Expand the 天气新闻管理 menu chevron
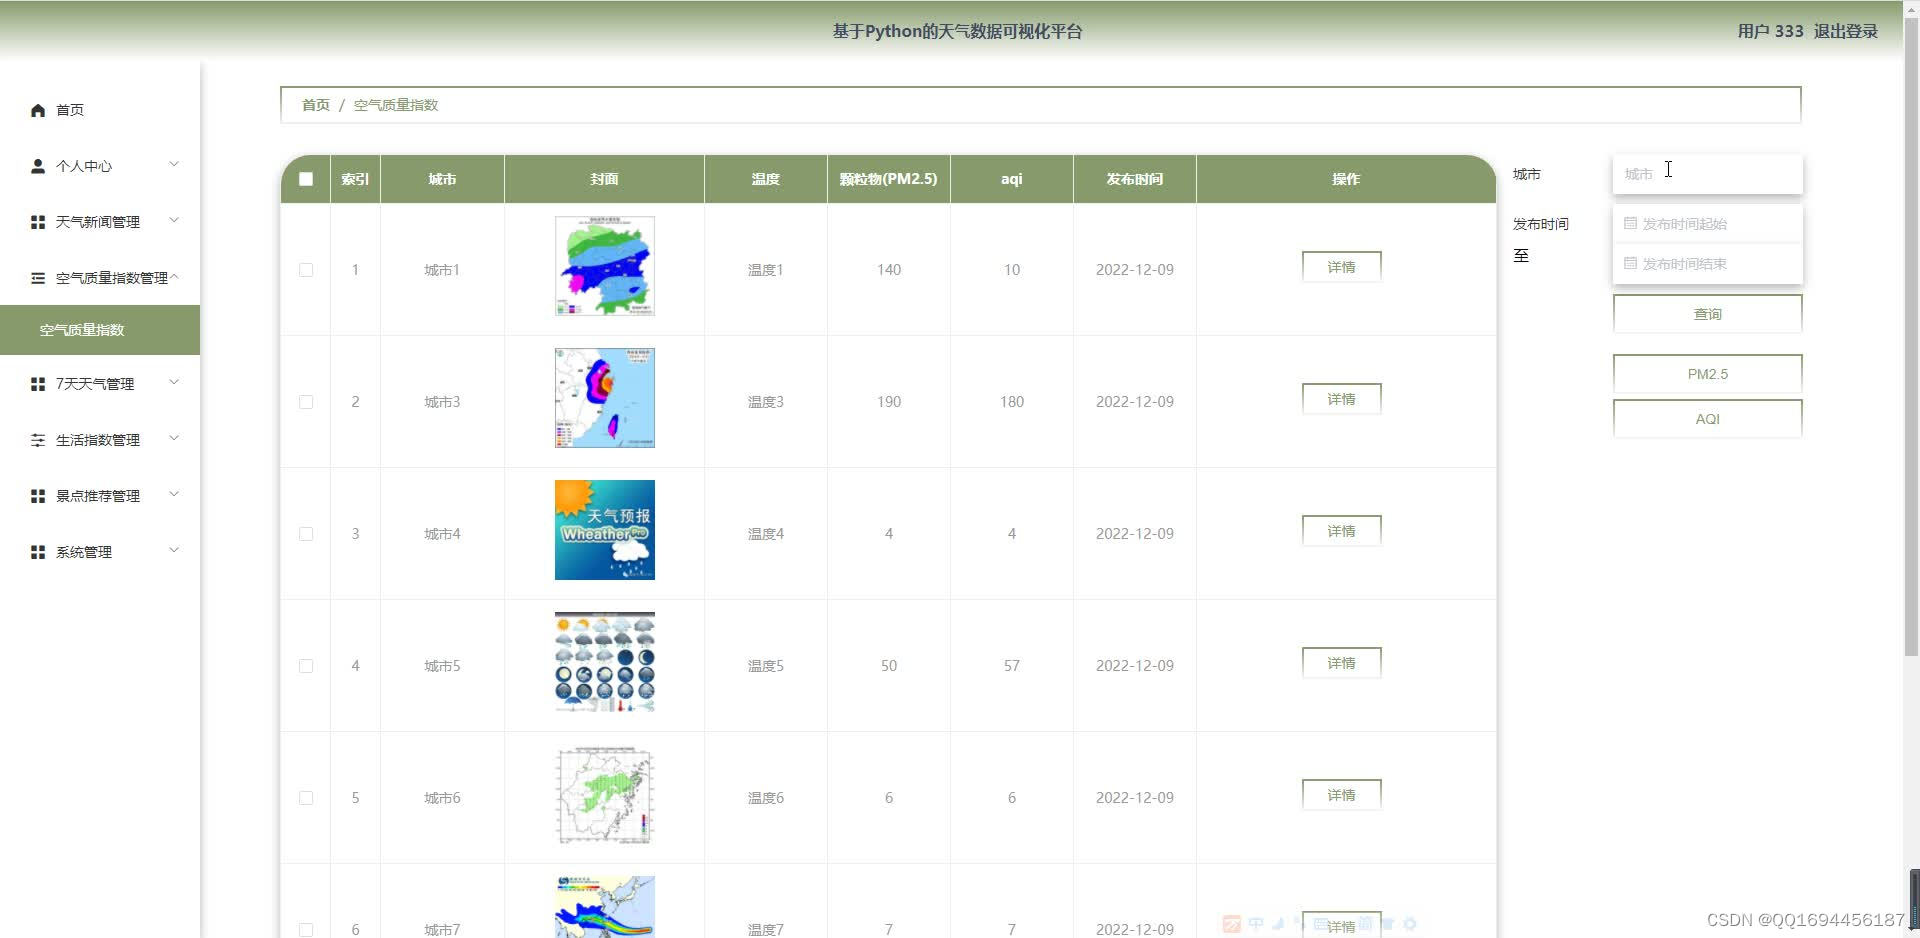The height and width of the screenshot is (938, 1920). pyautogui.click(x=174, y=220)
